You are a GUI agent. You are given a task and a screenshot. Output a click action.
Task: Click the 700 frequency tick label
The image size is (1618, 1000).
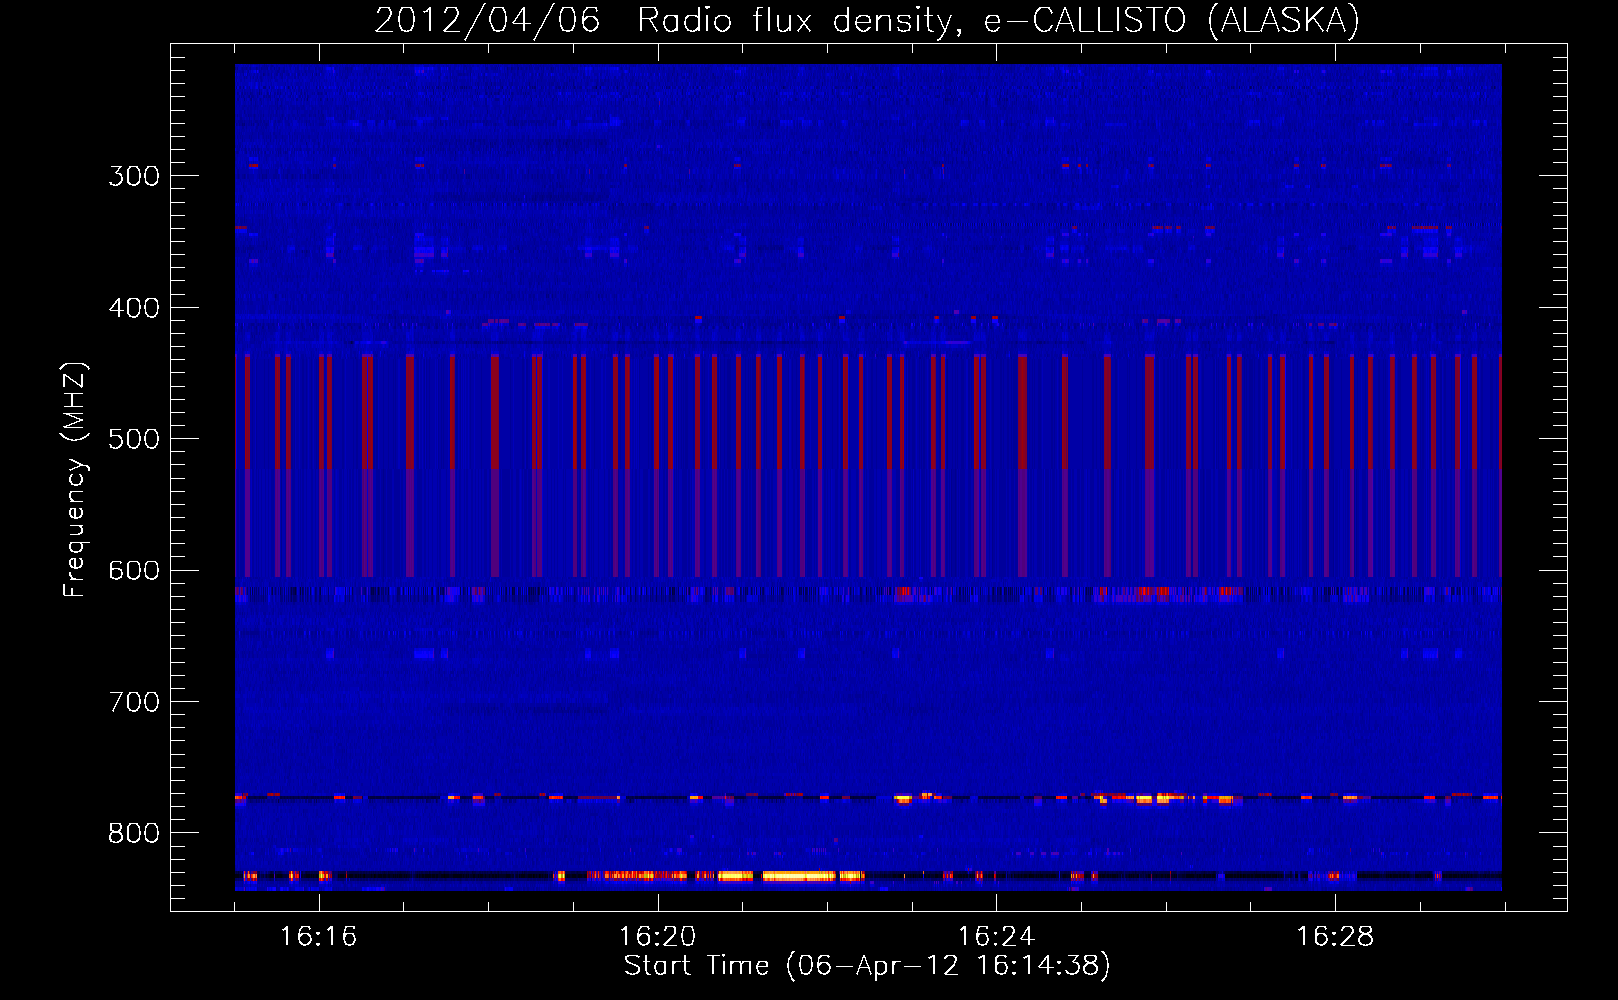coord(134,702)
